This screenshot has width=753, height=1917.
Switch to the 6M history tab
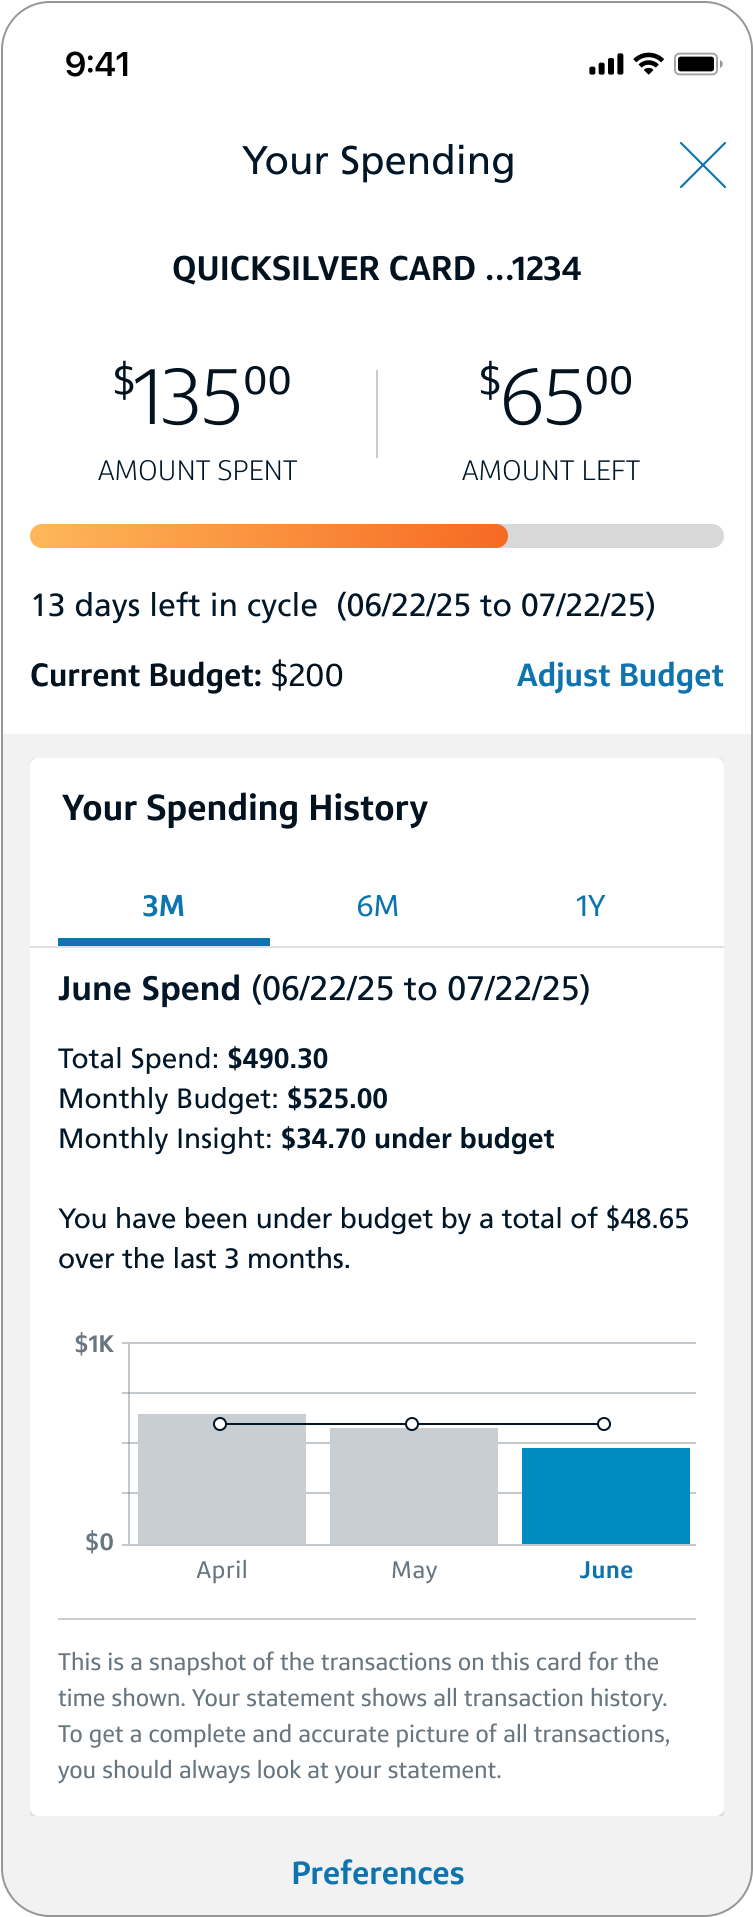coord(377,907)
